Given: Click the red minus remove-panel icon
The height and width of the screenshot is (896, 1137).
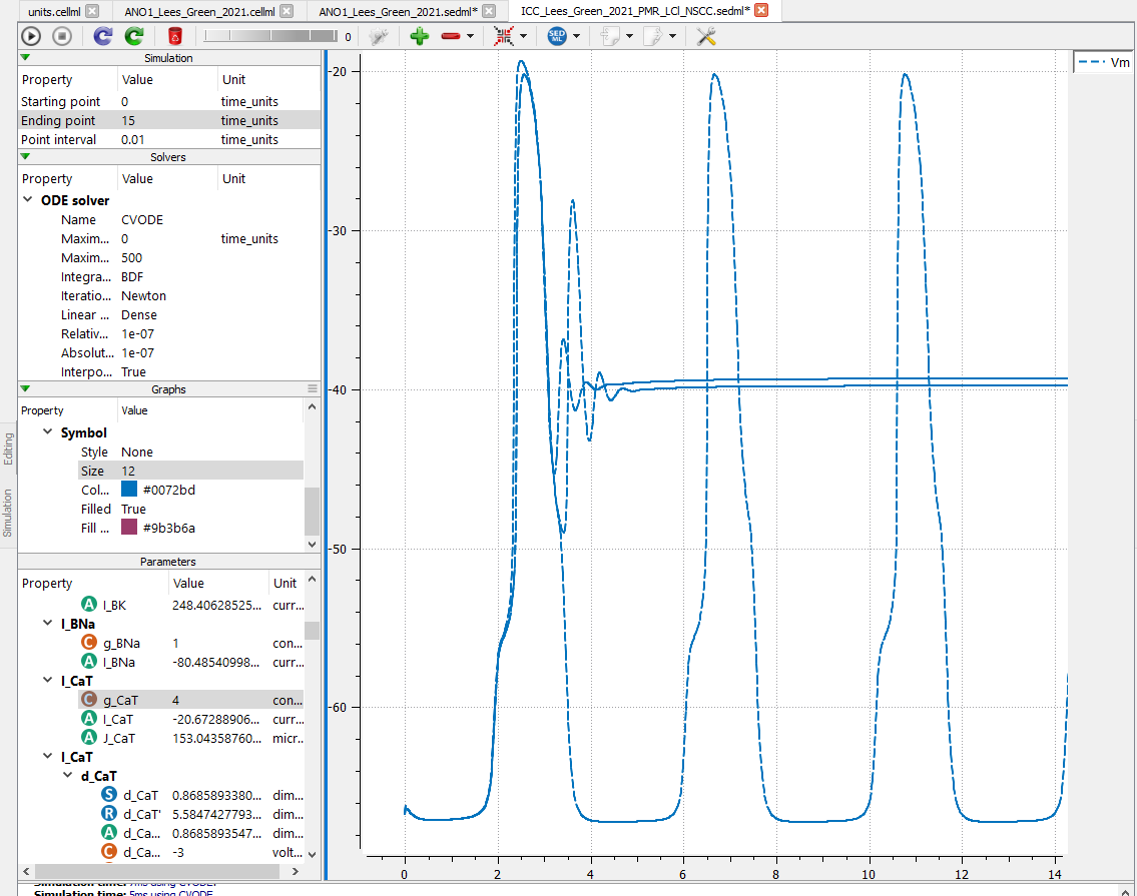Looking at the screenshot, I should point(450,36).
